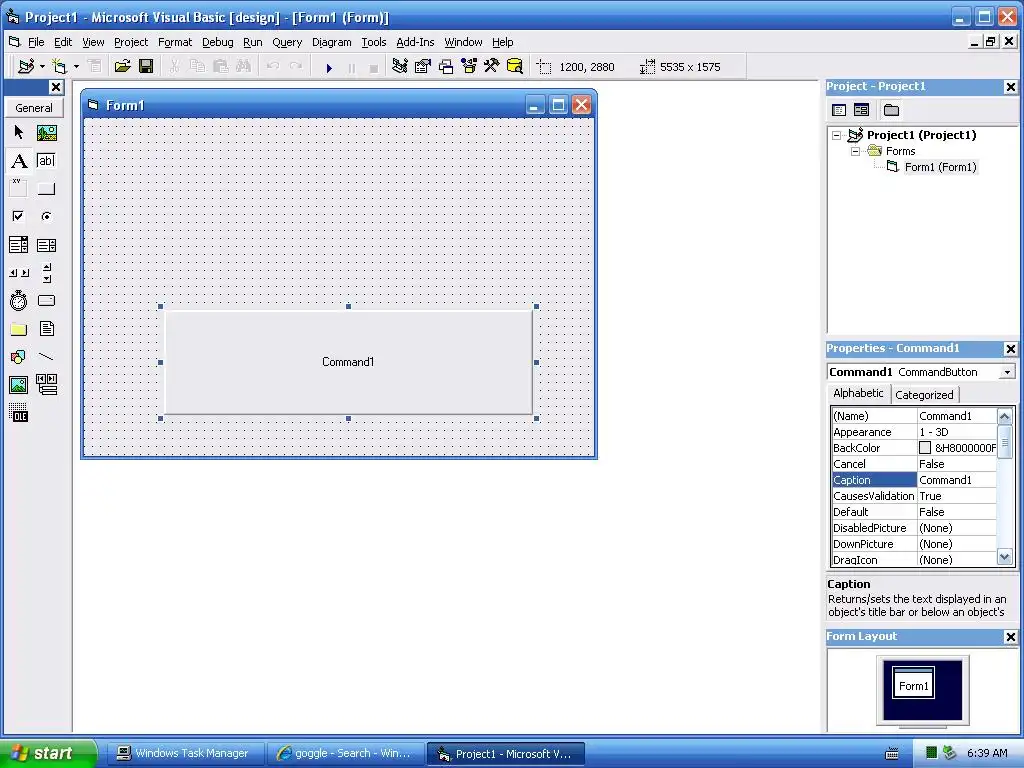Close the Toolbox panel
This screenshot has height=768, width=1024.
pos(56,87)
